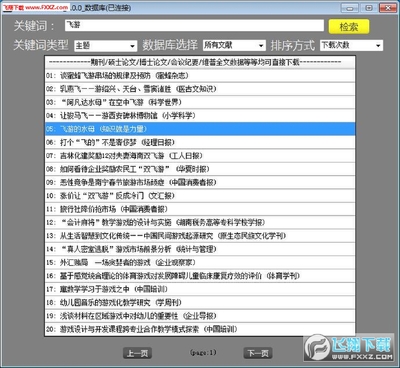This screenshot has height=368, width=400.
Task: Open the 关键词类型 dropdown showing 主题
Action: [x=105, y=45]
